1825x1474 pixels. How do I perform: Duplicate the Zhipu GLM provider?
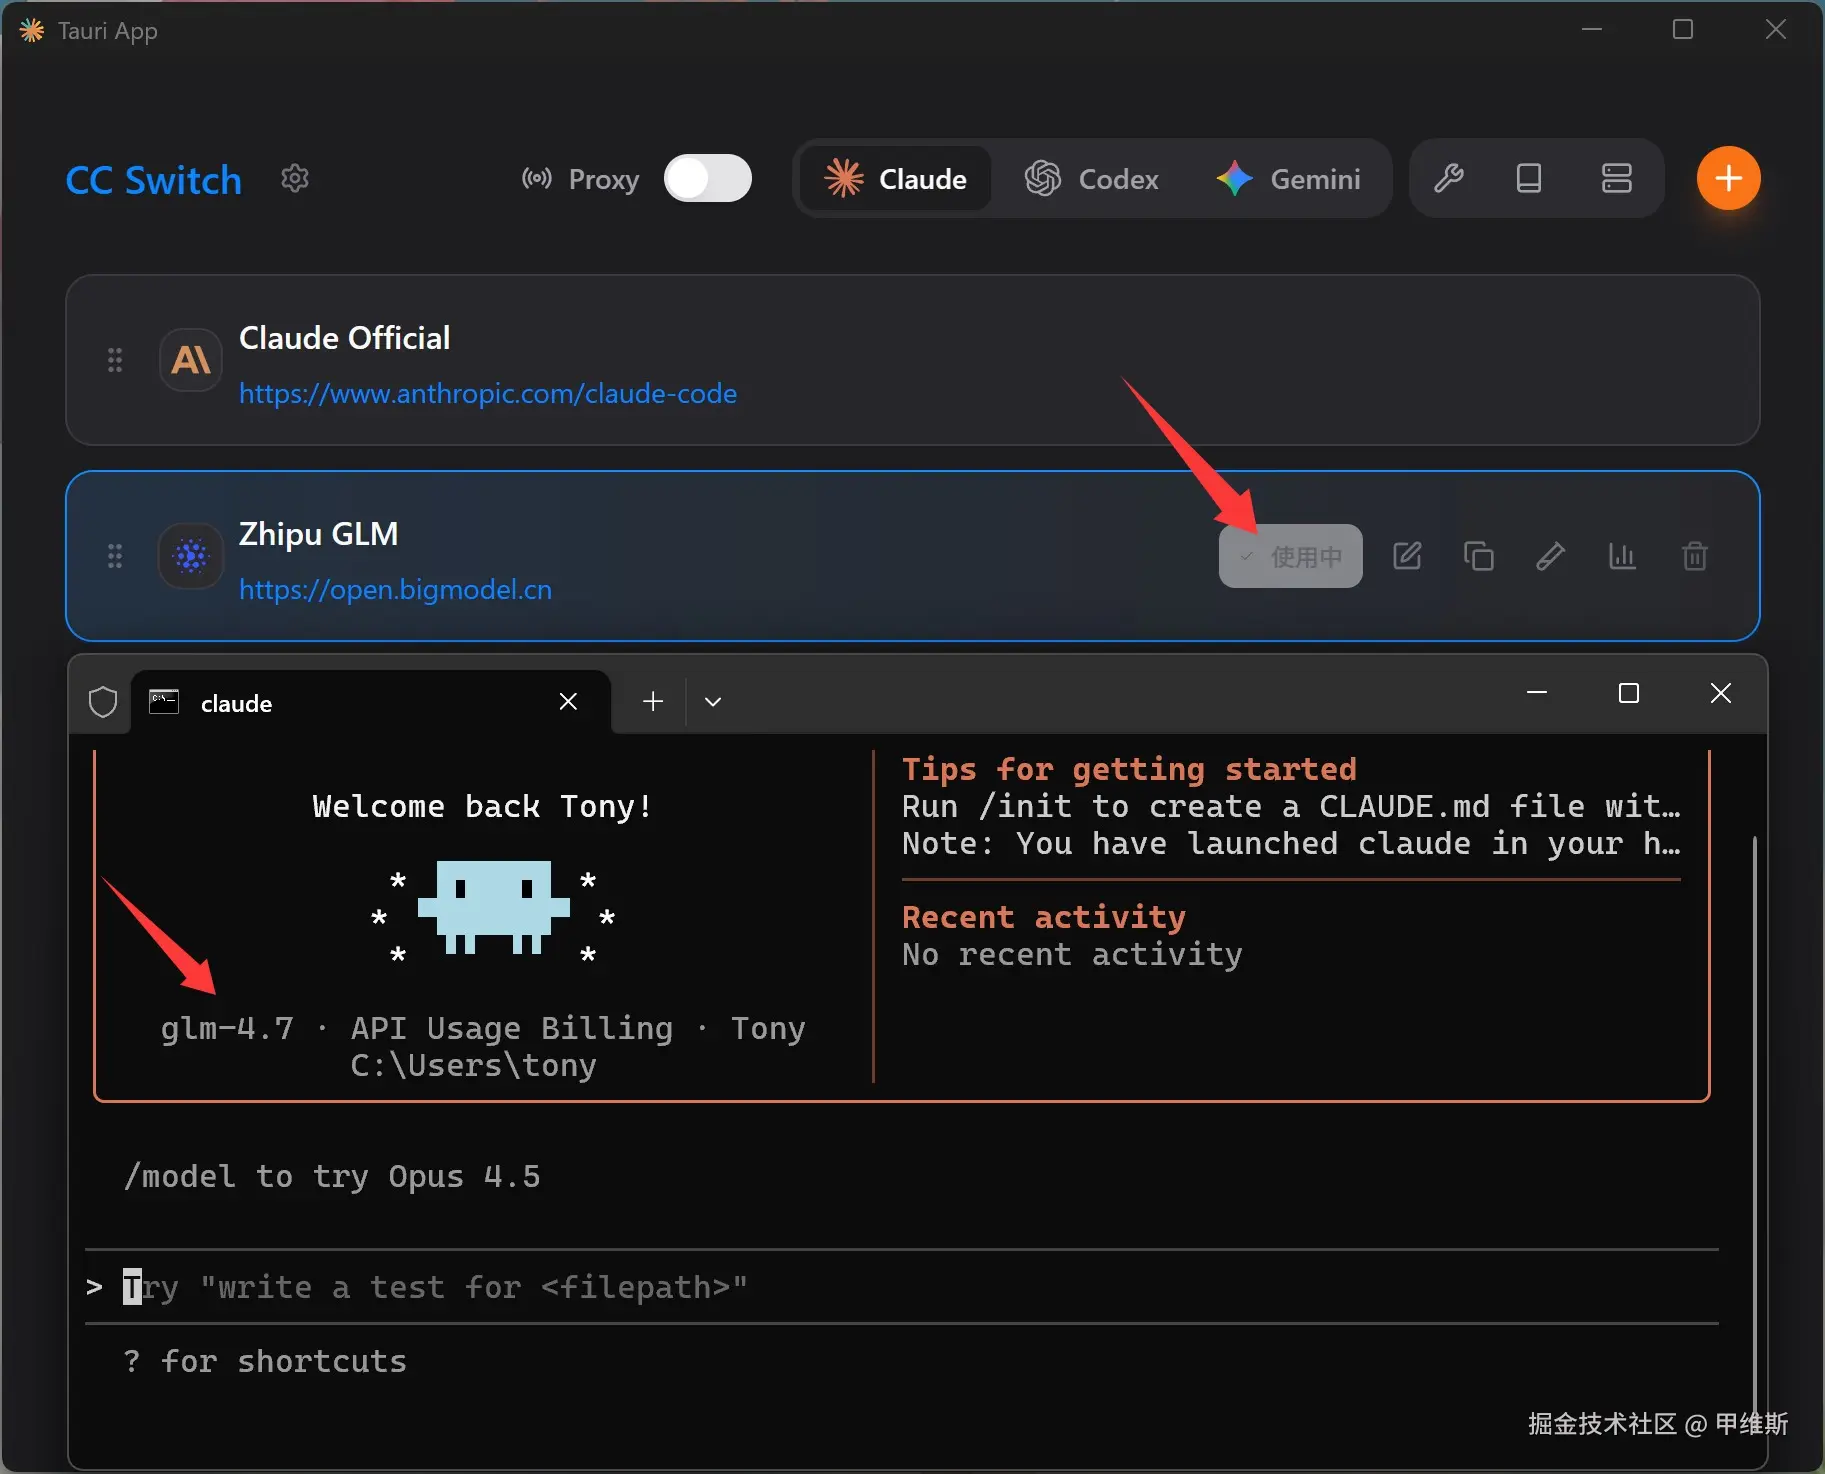click(x=1479, y=556)
